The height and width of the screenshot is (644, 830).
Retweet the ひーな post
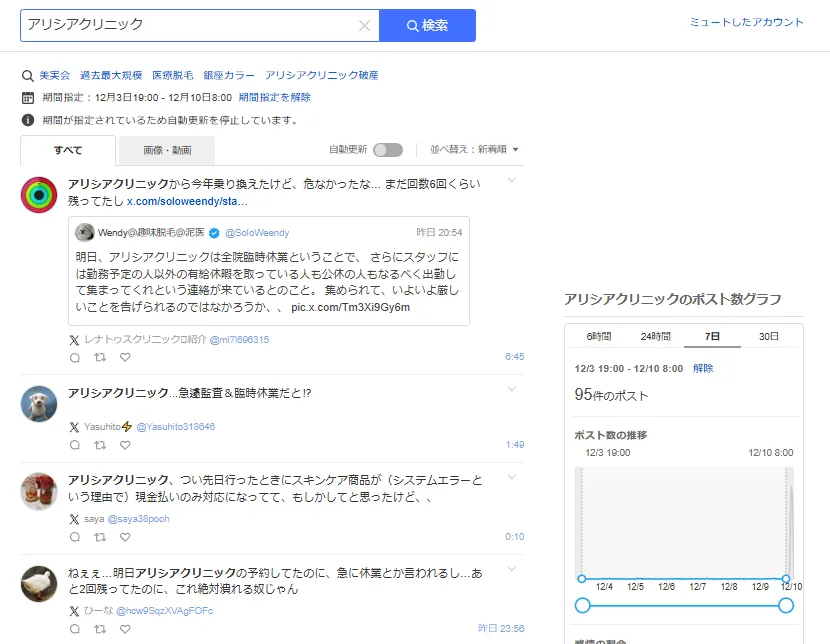coord(100,629)
